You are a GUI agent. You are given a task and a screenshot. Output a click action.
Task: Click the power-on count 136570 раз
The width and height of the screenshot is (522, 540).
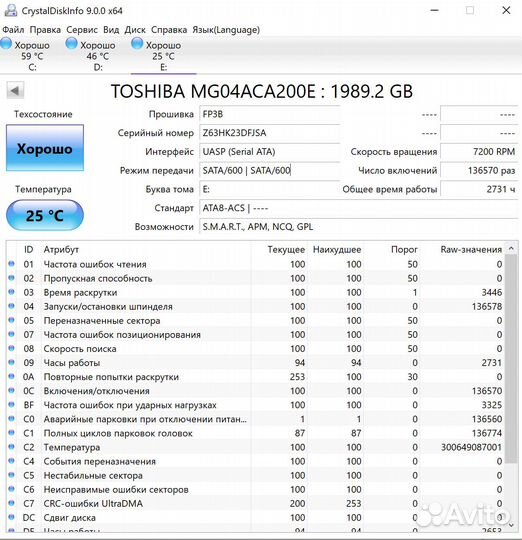pos(479,170)
